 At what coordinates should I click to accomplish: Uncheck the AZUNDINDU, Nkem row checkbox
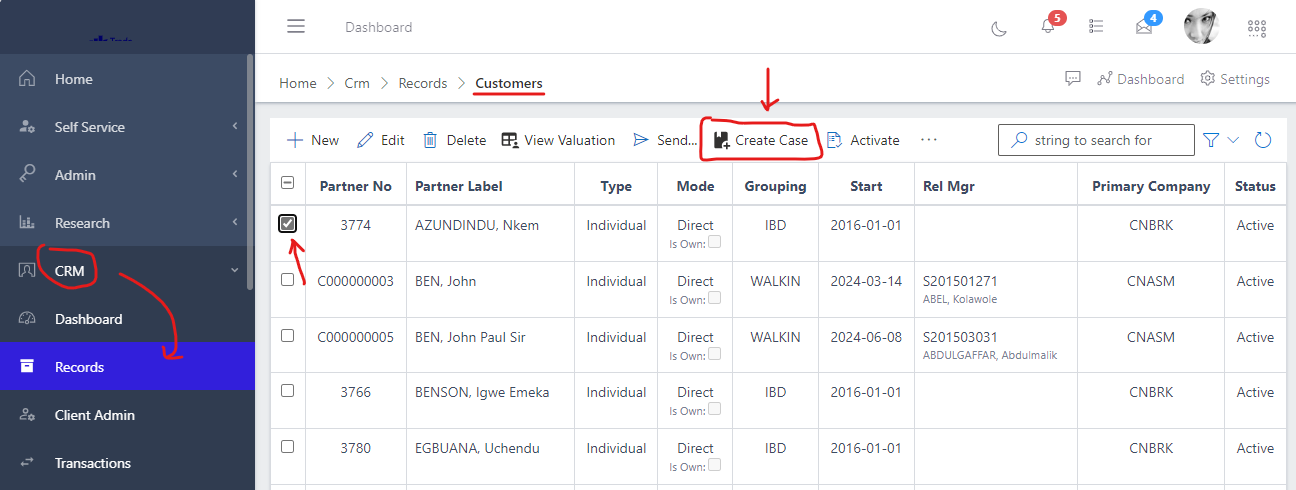pyautogui.click(x=288, y=224)
